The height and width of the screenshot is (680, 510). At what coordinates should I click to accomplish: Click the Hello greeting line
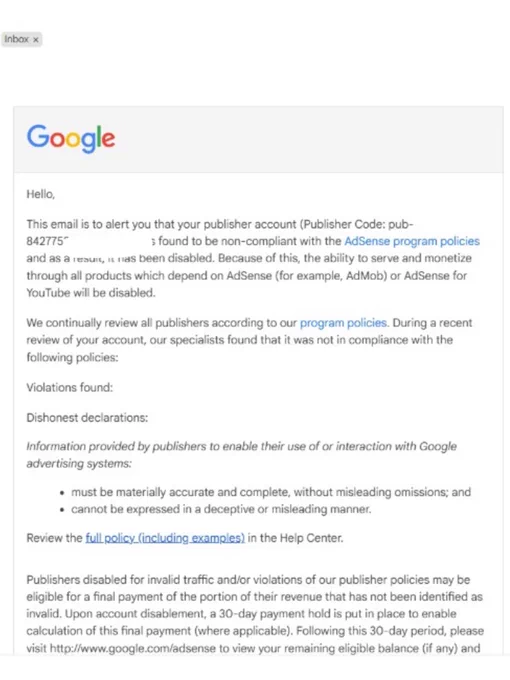[41, 194]
